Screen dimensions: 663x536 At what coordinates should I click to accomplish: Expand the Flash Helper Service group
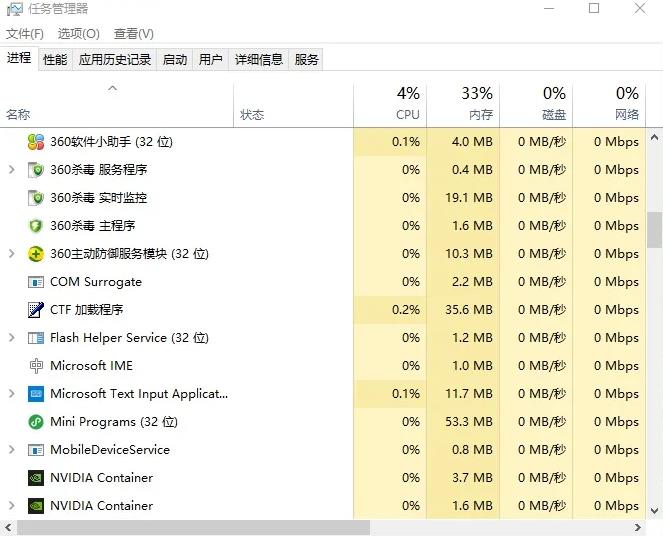tap(12, 338)
